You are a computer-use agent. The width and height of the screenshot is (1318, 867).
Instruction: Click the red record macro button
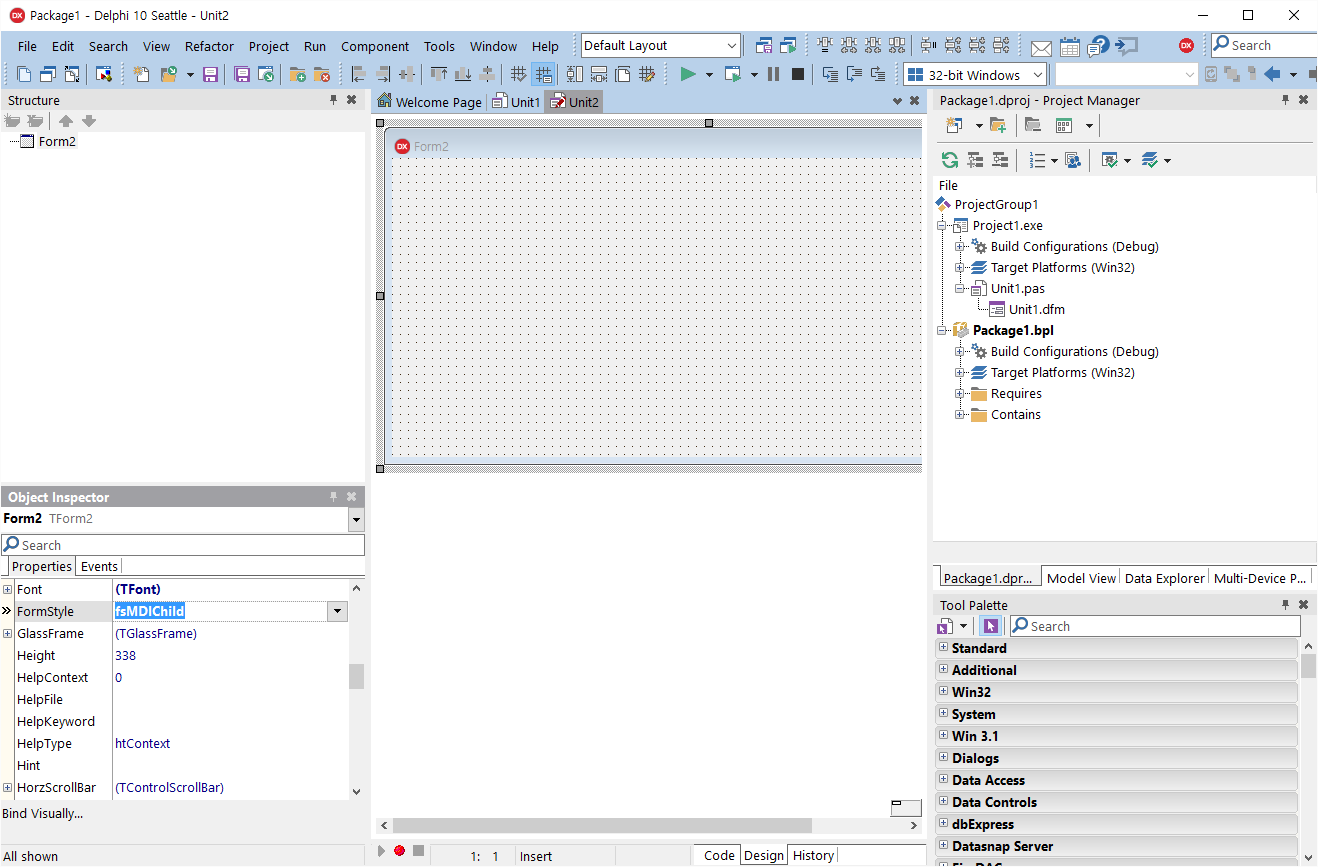pos(399,850)
